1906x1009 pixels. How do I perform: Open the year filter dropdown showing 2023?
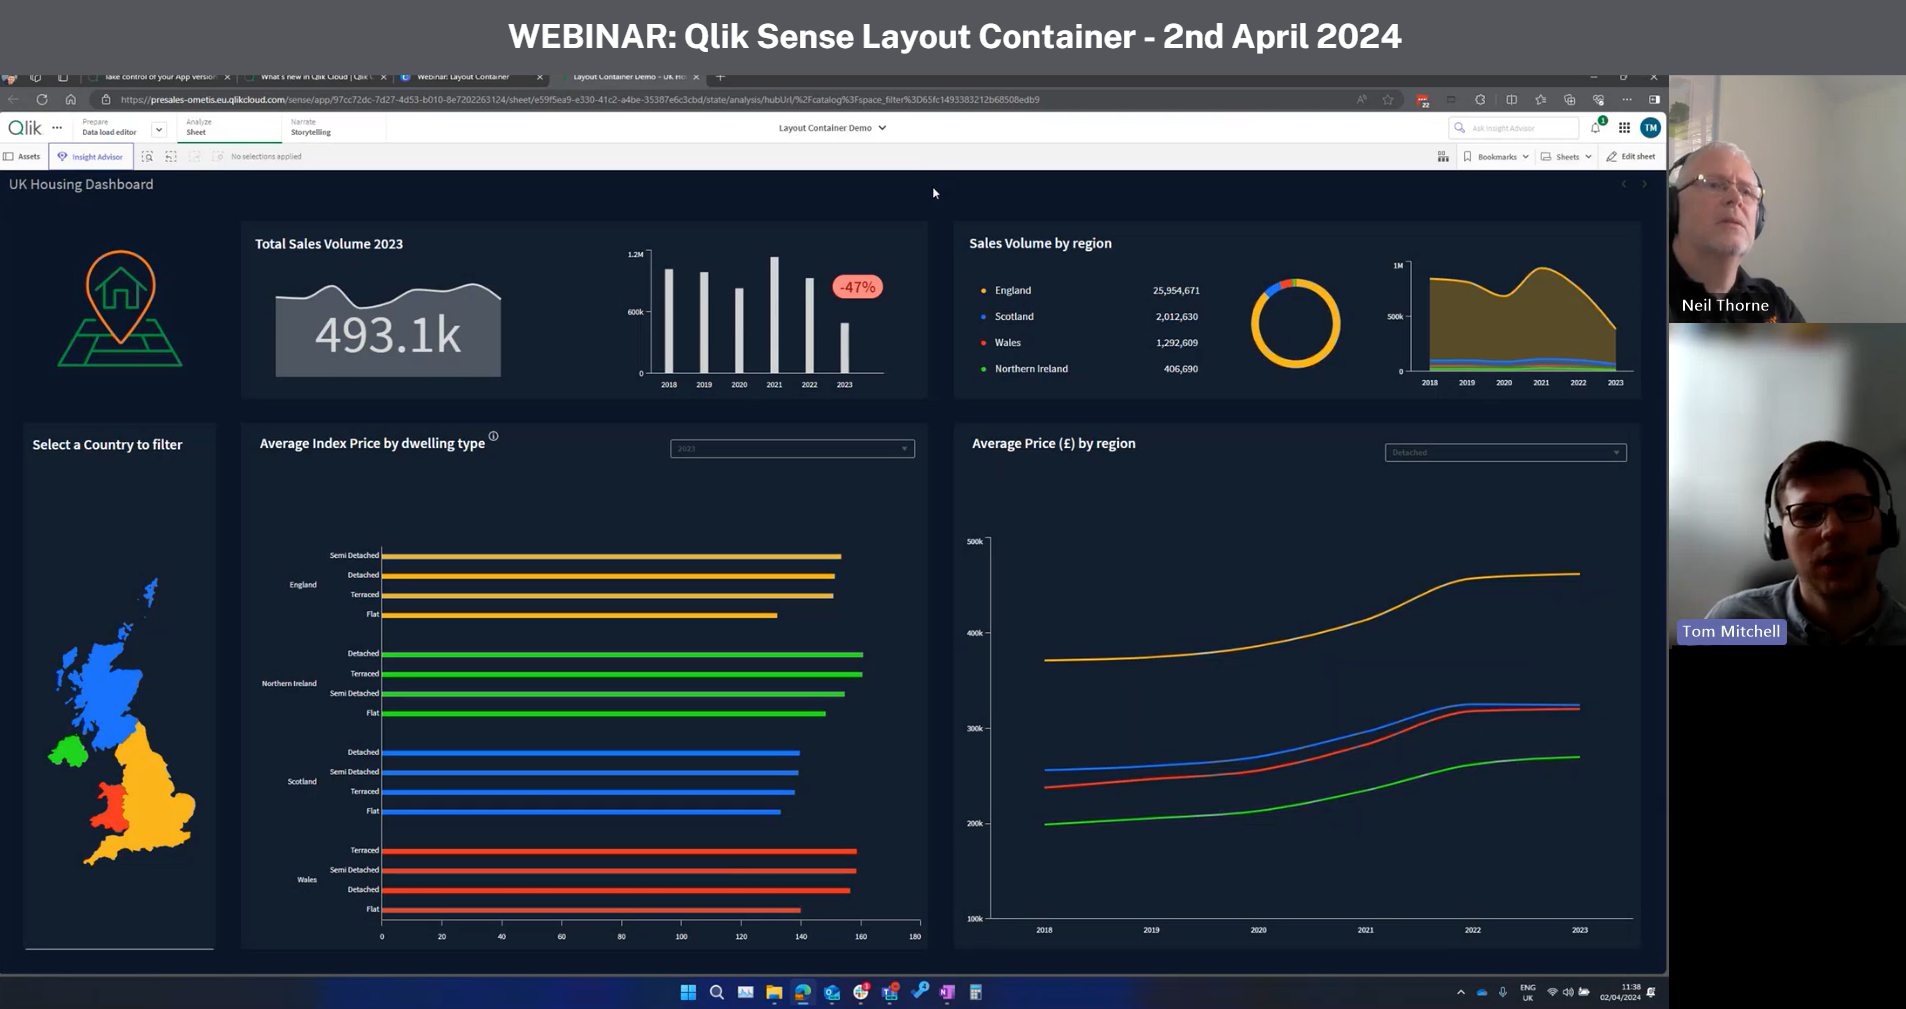[792, 449]
